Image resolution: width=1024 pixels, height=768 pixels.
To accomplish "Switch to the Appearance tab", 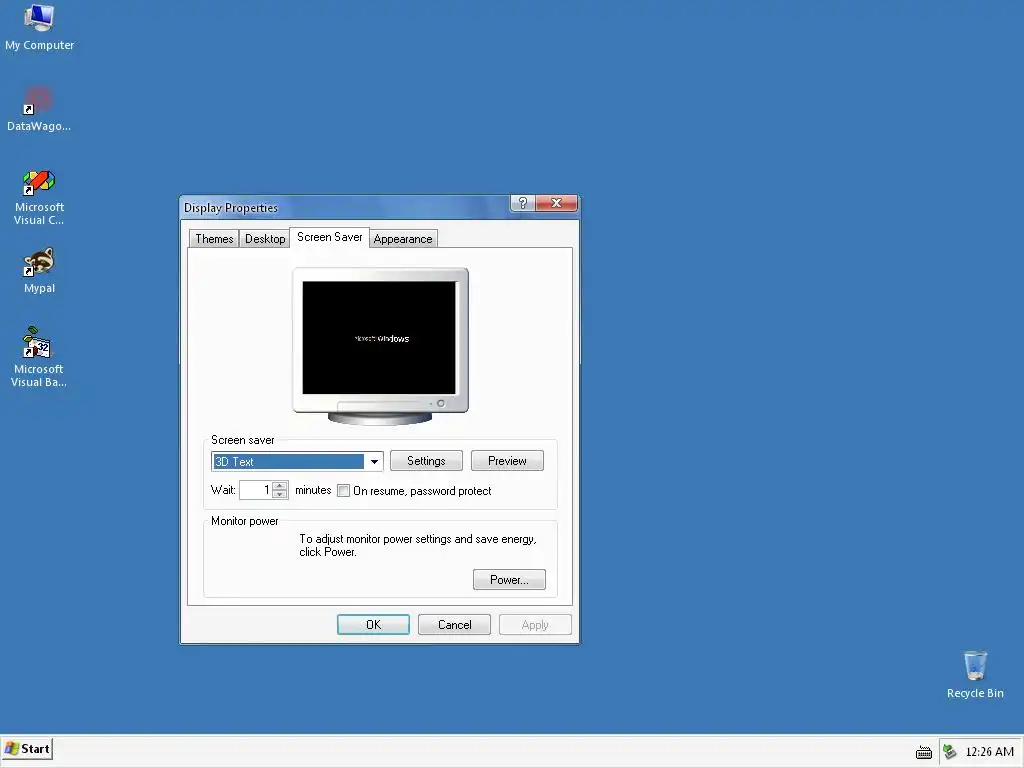I will (x=403, y=238).
